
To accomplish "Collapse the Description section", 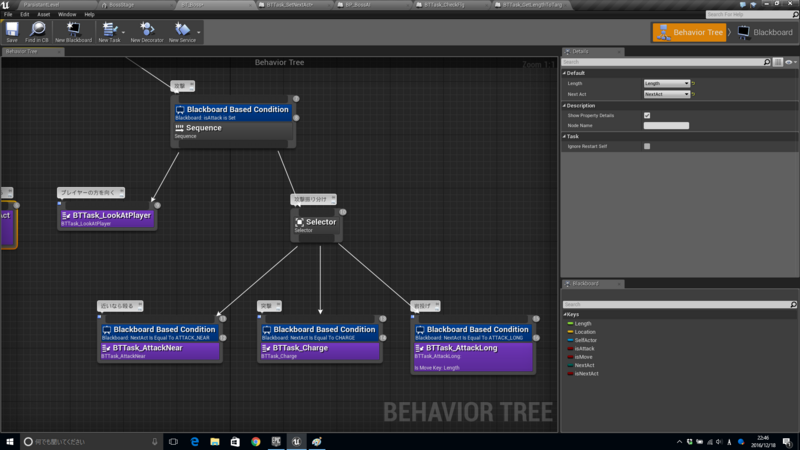I will click(564, 106).
